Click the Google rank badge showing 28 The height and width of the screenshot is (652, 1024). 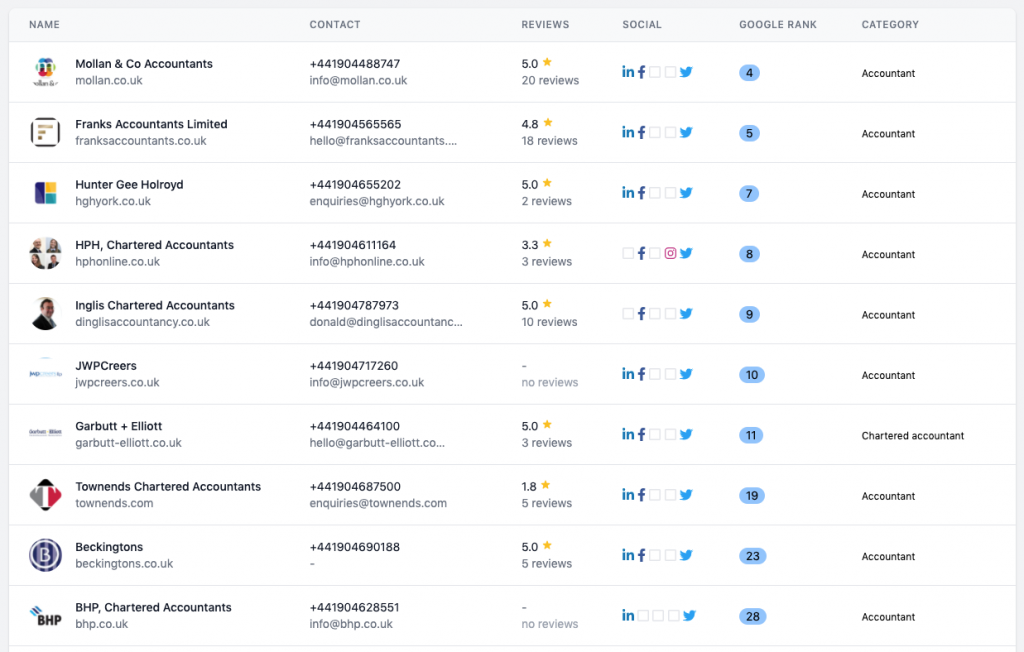752,616
